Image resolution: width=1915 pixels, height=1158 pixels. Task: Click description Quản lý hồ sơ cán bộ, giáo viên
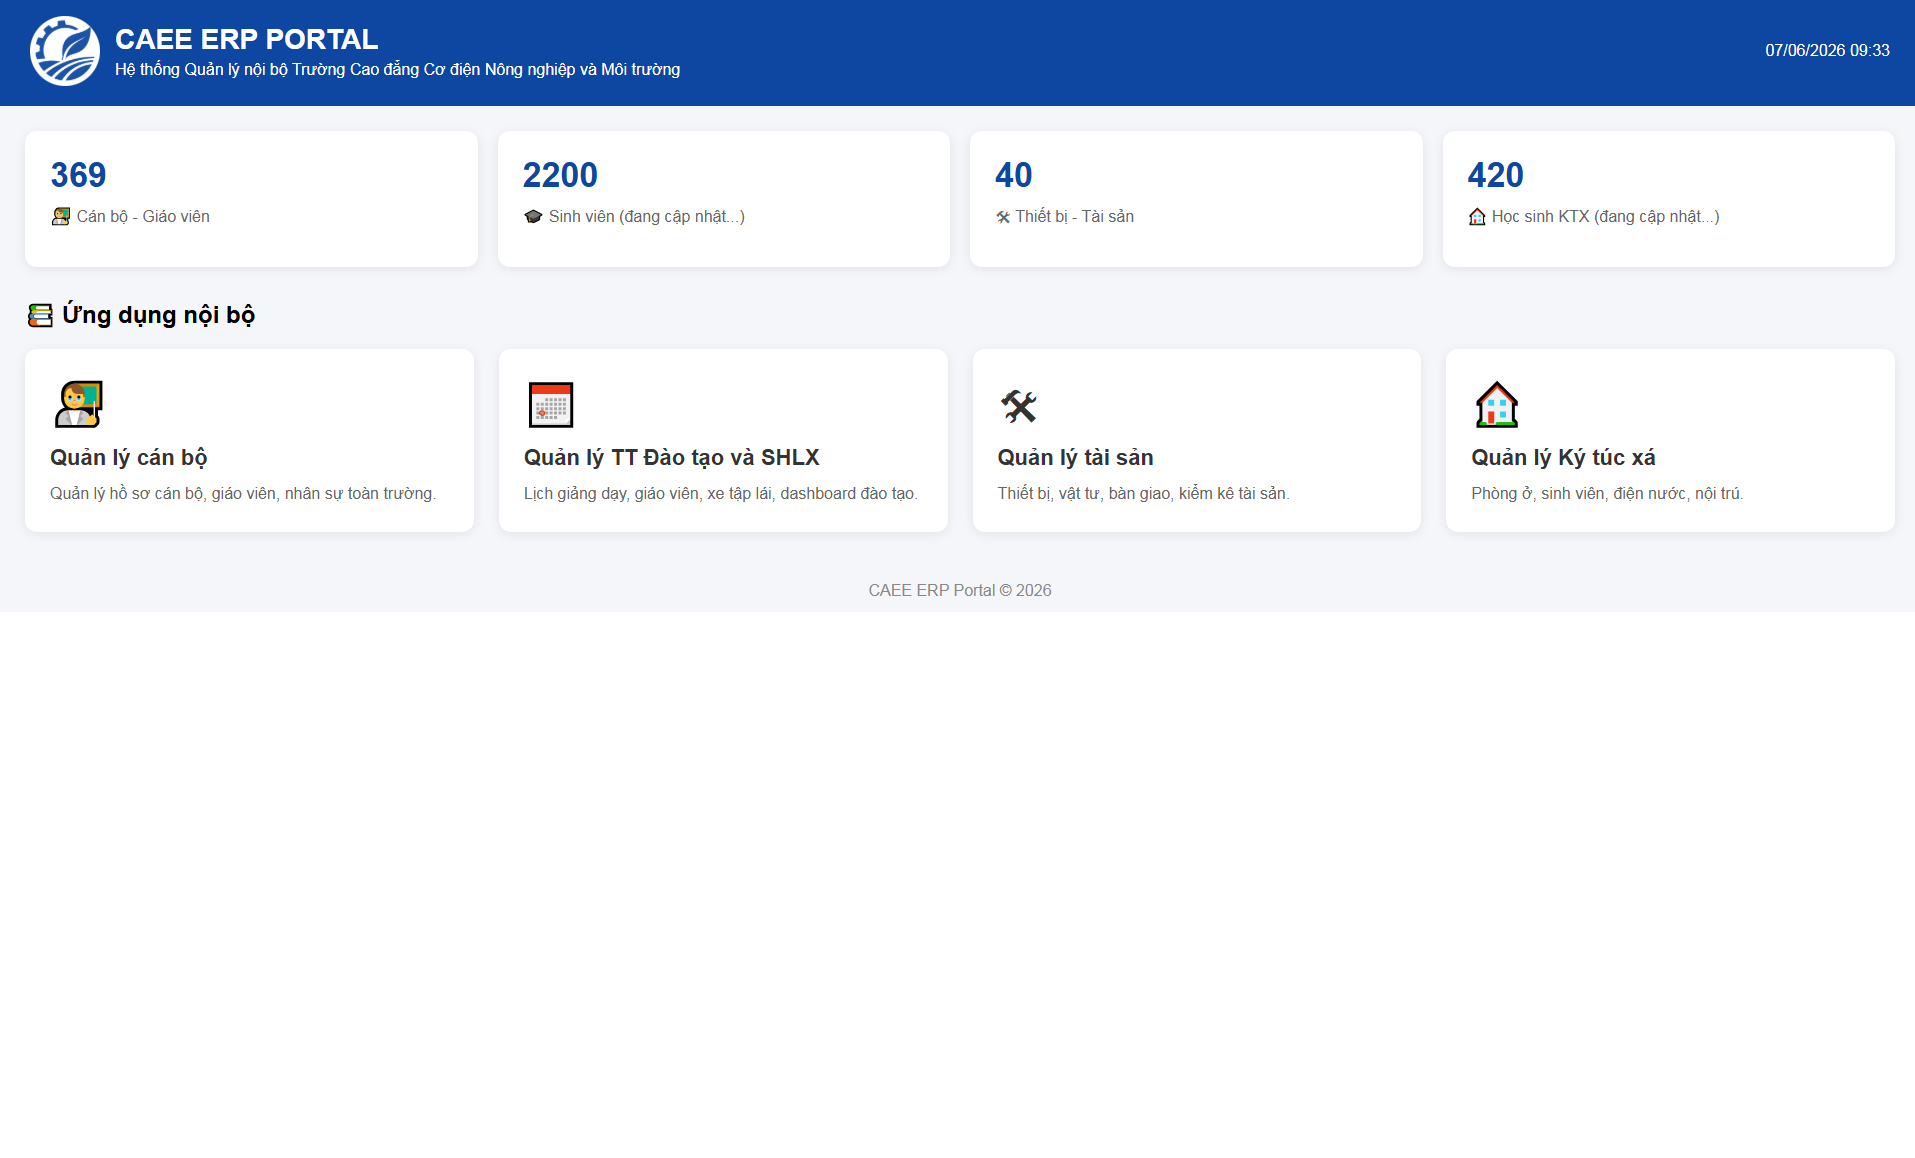pos(243,494)
